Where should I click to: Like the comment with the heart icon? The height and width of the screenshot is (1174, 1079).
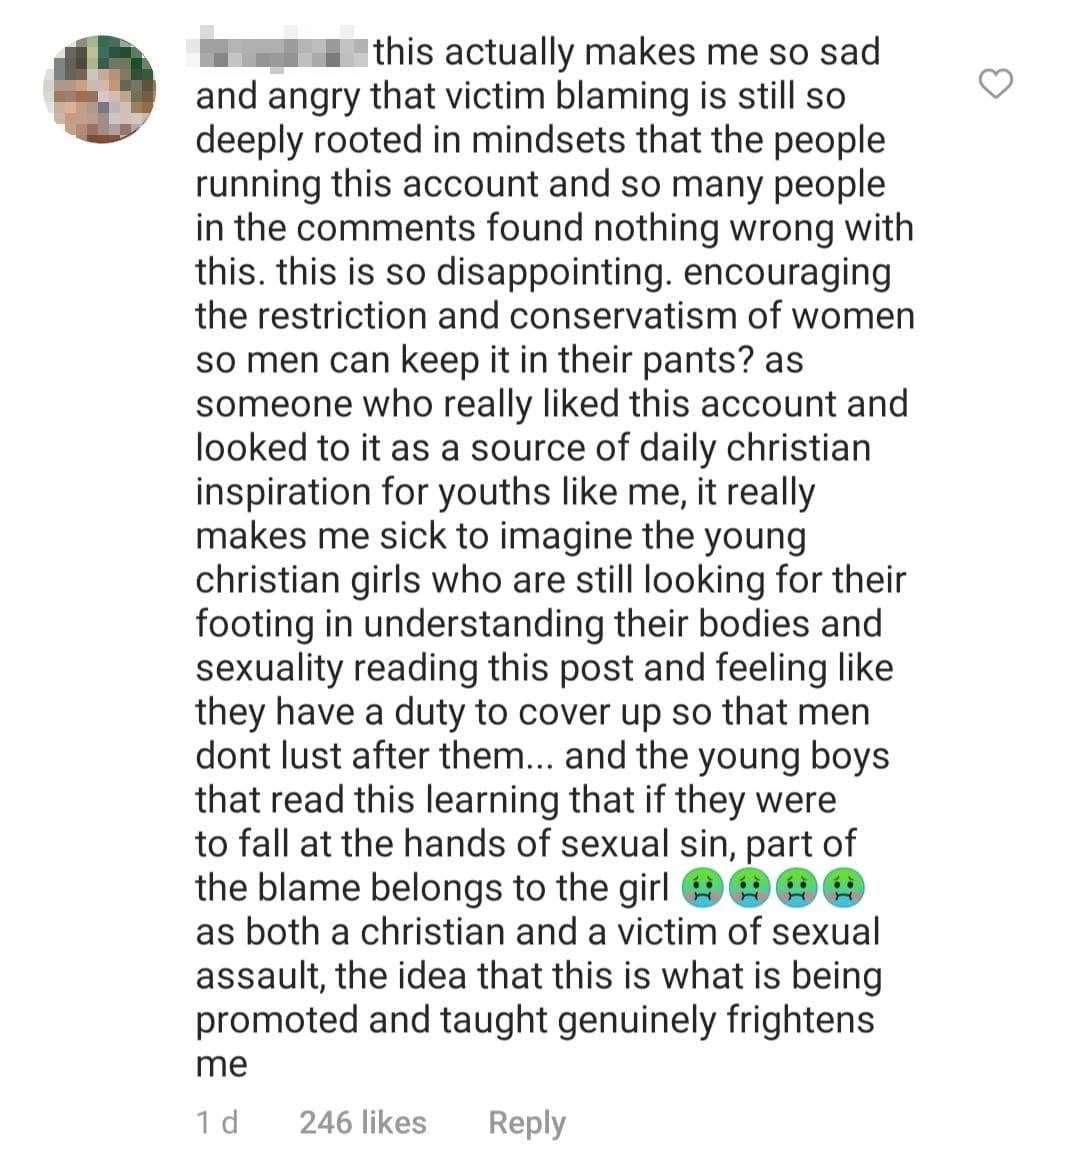995,85
